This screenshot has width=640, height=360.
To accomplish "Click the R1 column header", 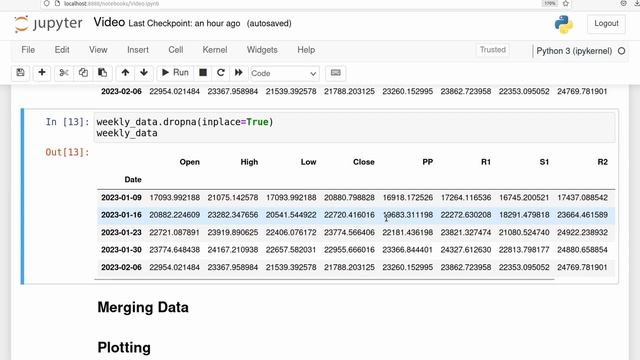I will click(486, 162).
